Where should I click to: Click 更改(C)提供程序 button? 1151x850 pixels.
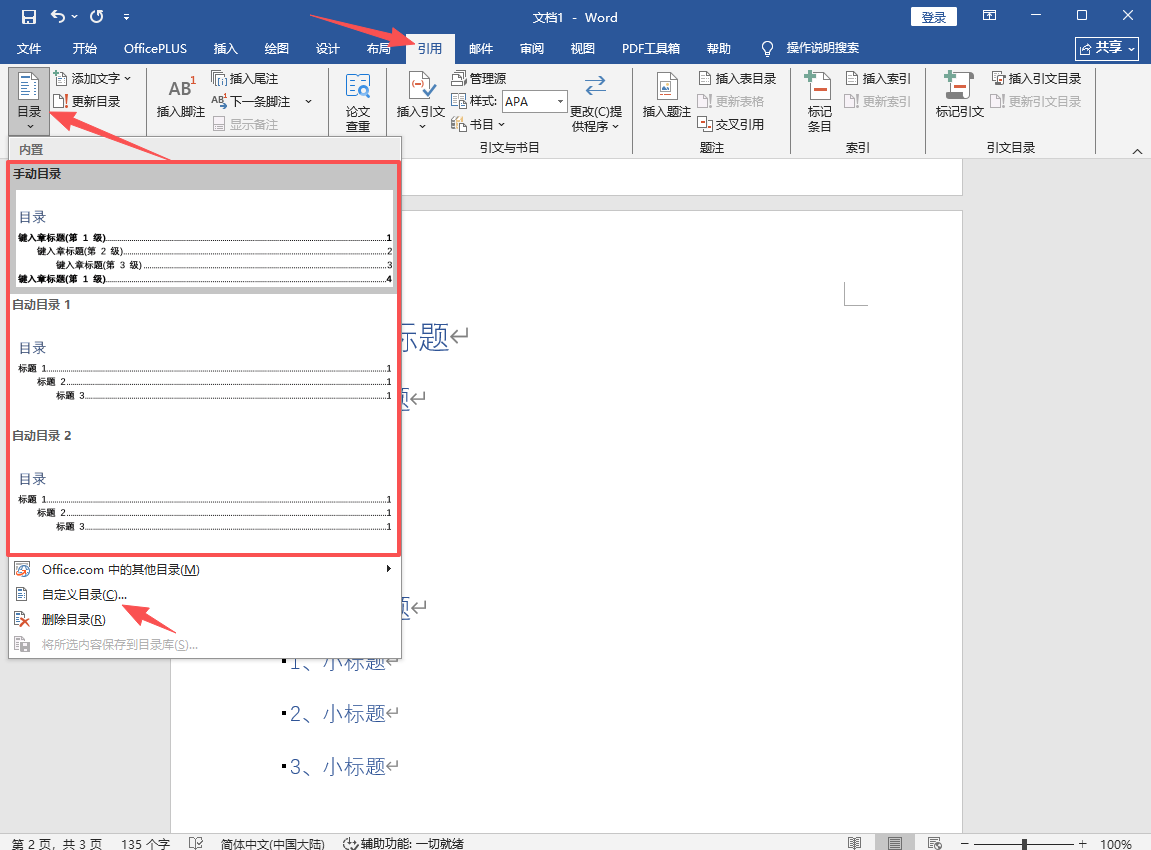(595, 102)
